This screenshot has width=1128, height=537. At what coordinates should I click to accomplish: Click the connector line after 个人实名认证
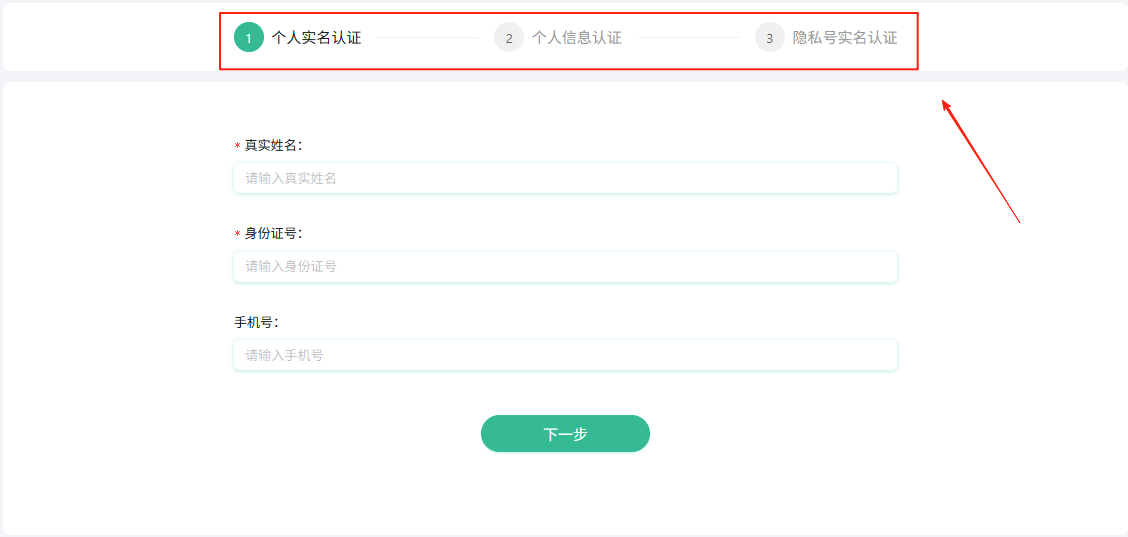pyautogui.click(x=428, y=38)
